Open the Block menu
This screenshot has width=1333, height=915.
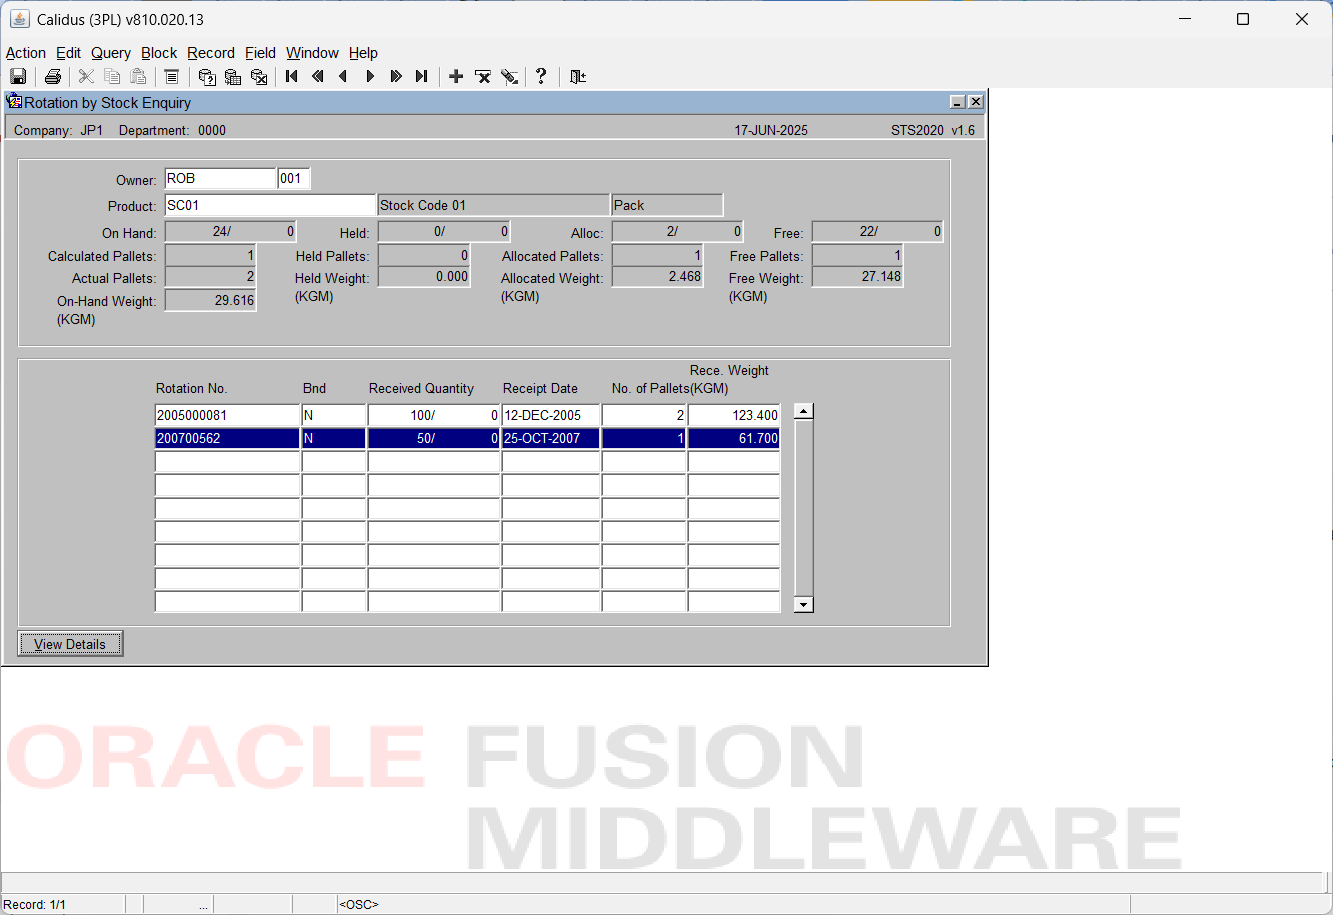pyautogui.click(x=159, y=53)
